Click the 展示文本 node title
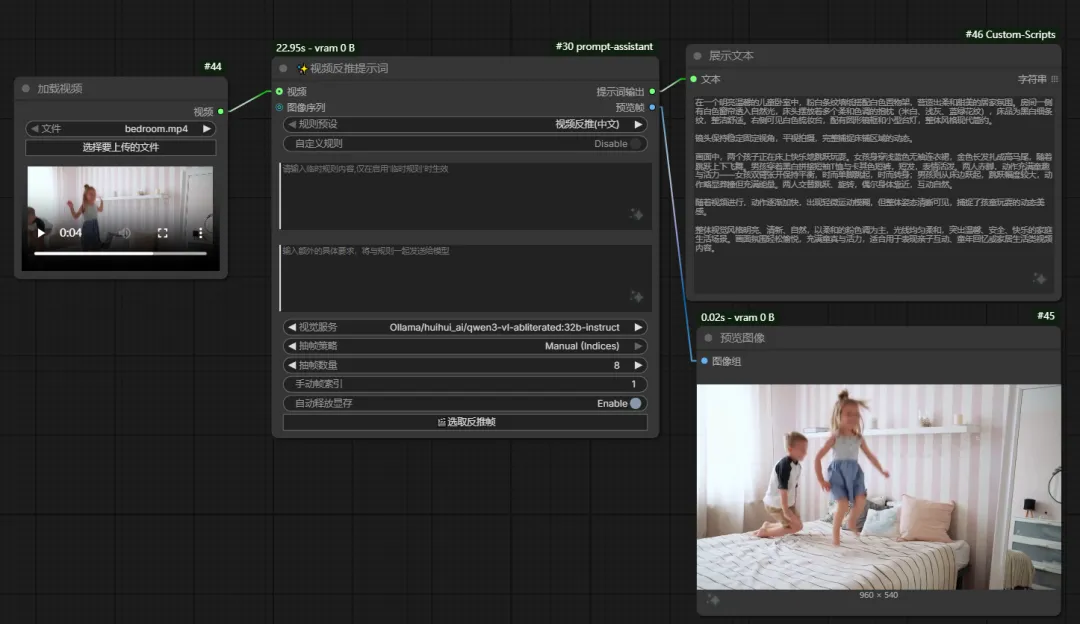The width and height of the screenshot is (1080, 624). tap(731, 56)
